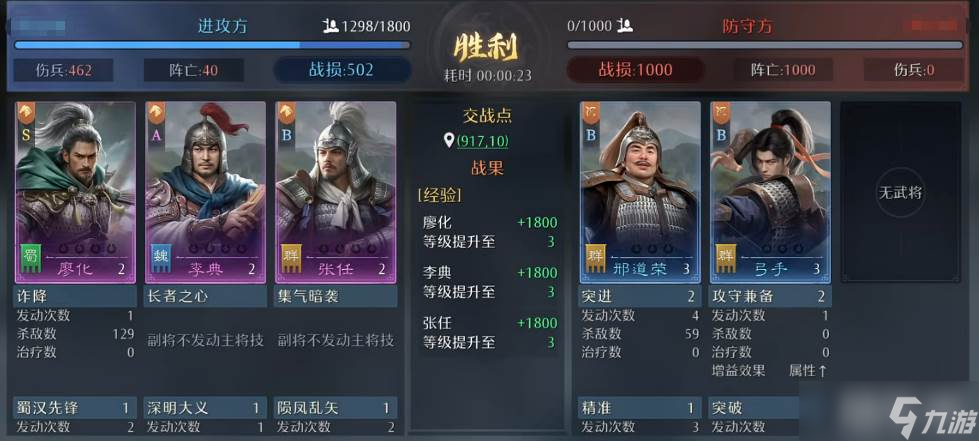Click the attacker troop count icon

click(330, 26)
